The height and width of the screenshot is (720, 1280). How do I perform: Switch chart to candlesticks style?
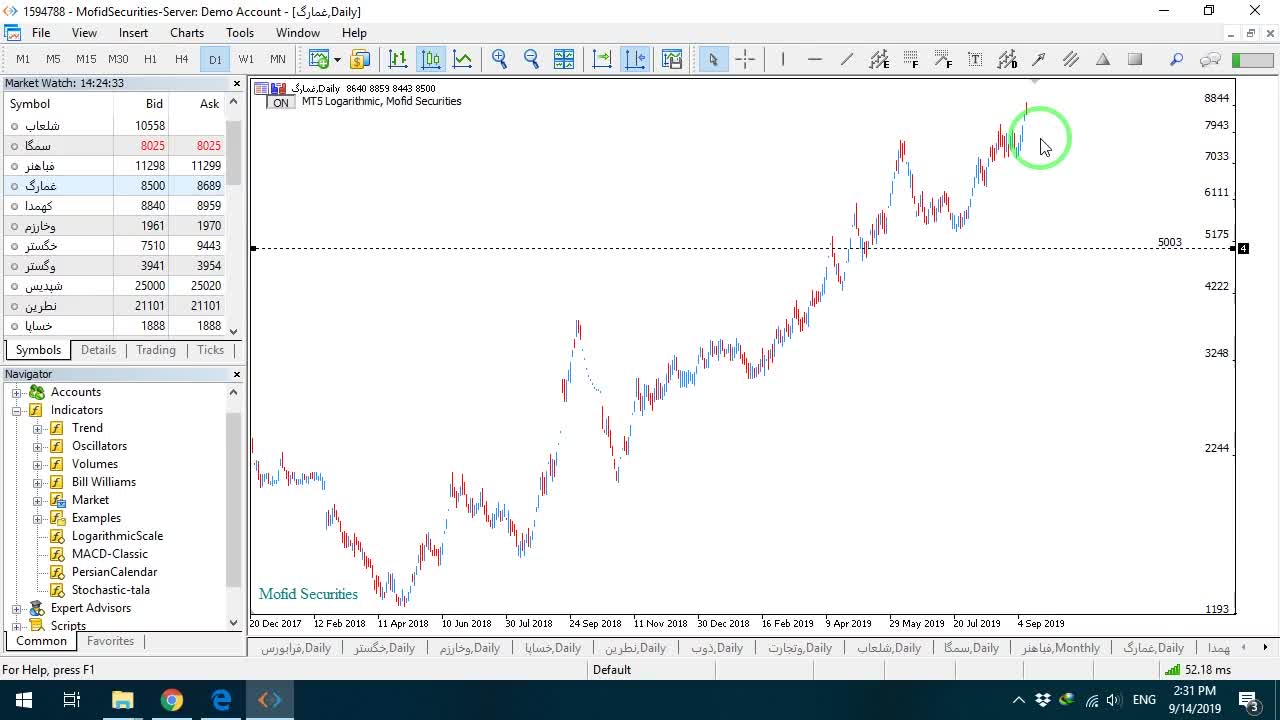pyautogui.click(x=431, y=59)
